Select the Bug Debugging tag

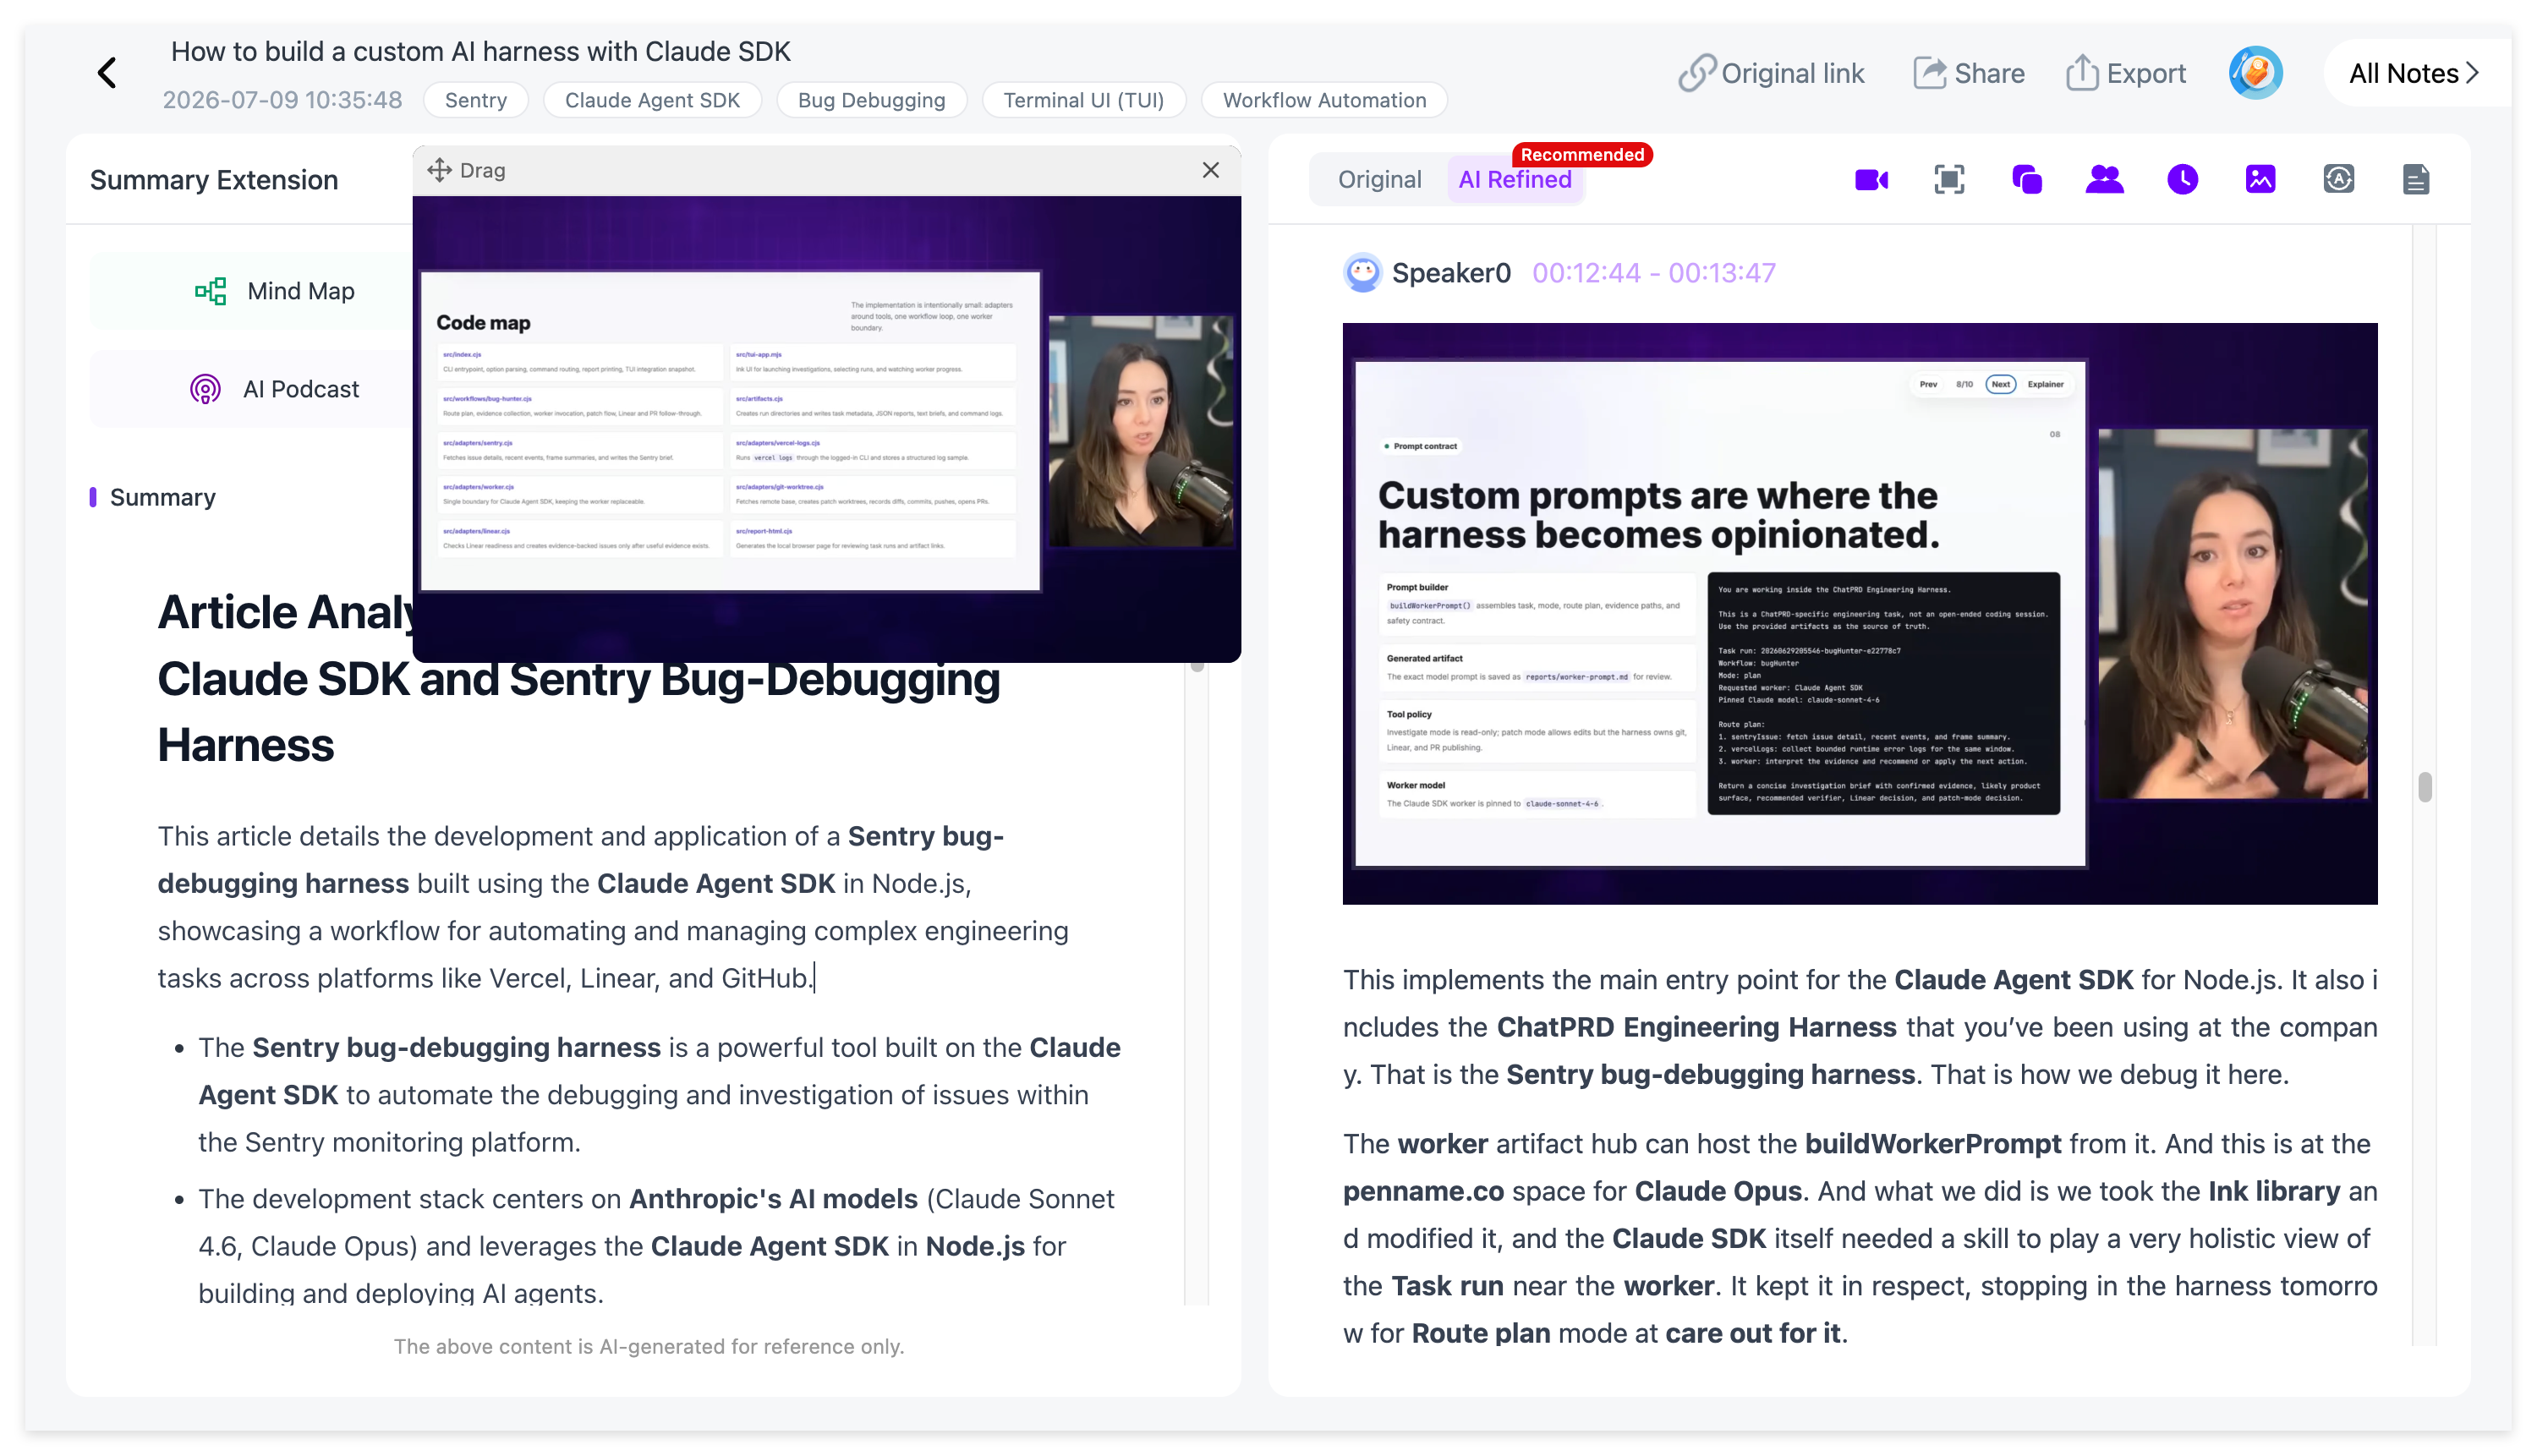point(871,100)
